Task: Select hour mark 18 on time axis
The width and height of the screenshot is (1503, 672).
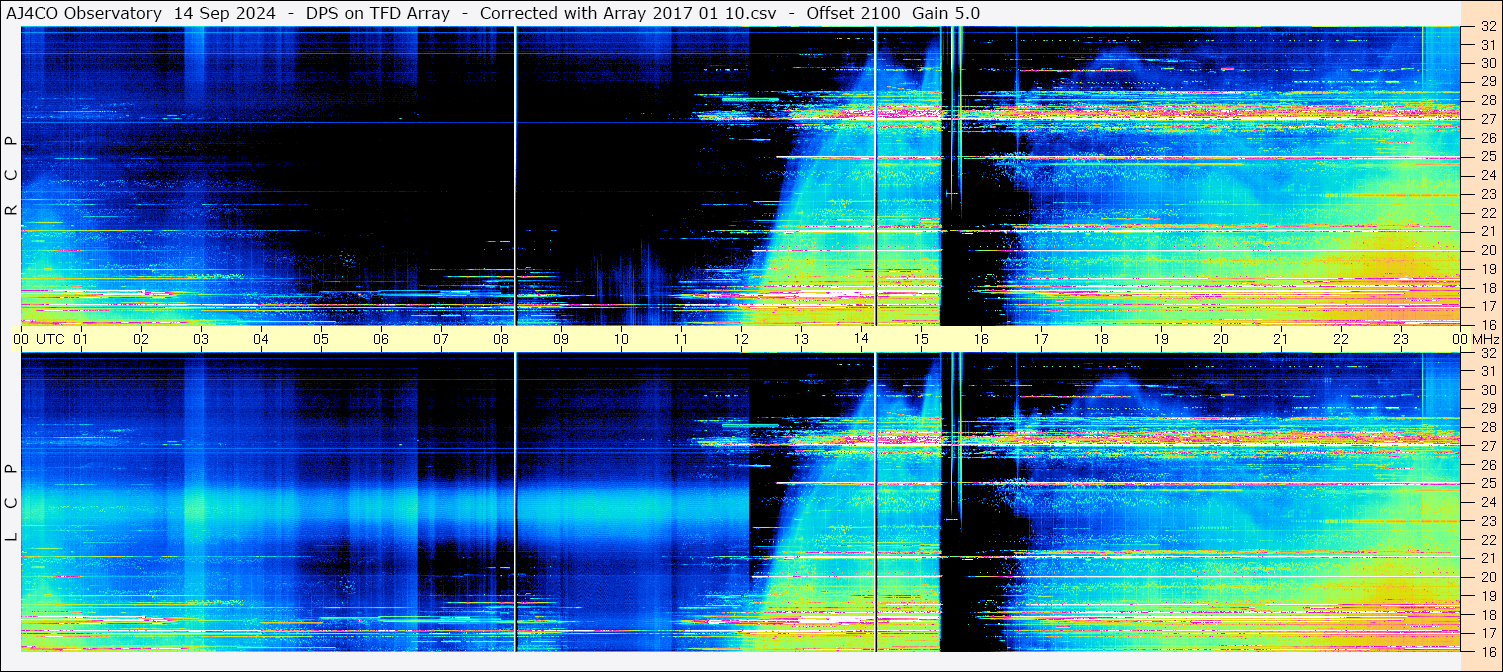Action: click(1101, 339)
